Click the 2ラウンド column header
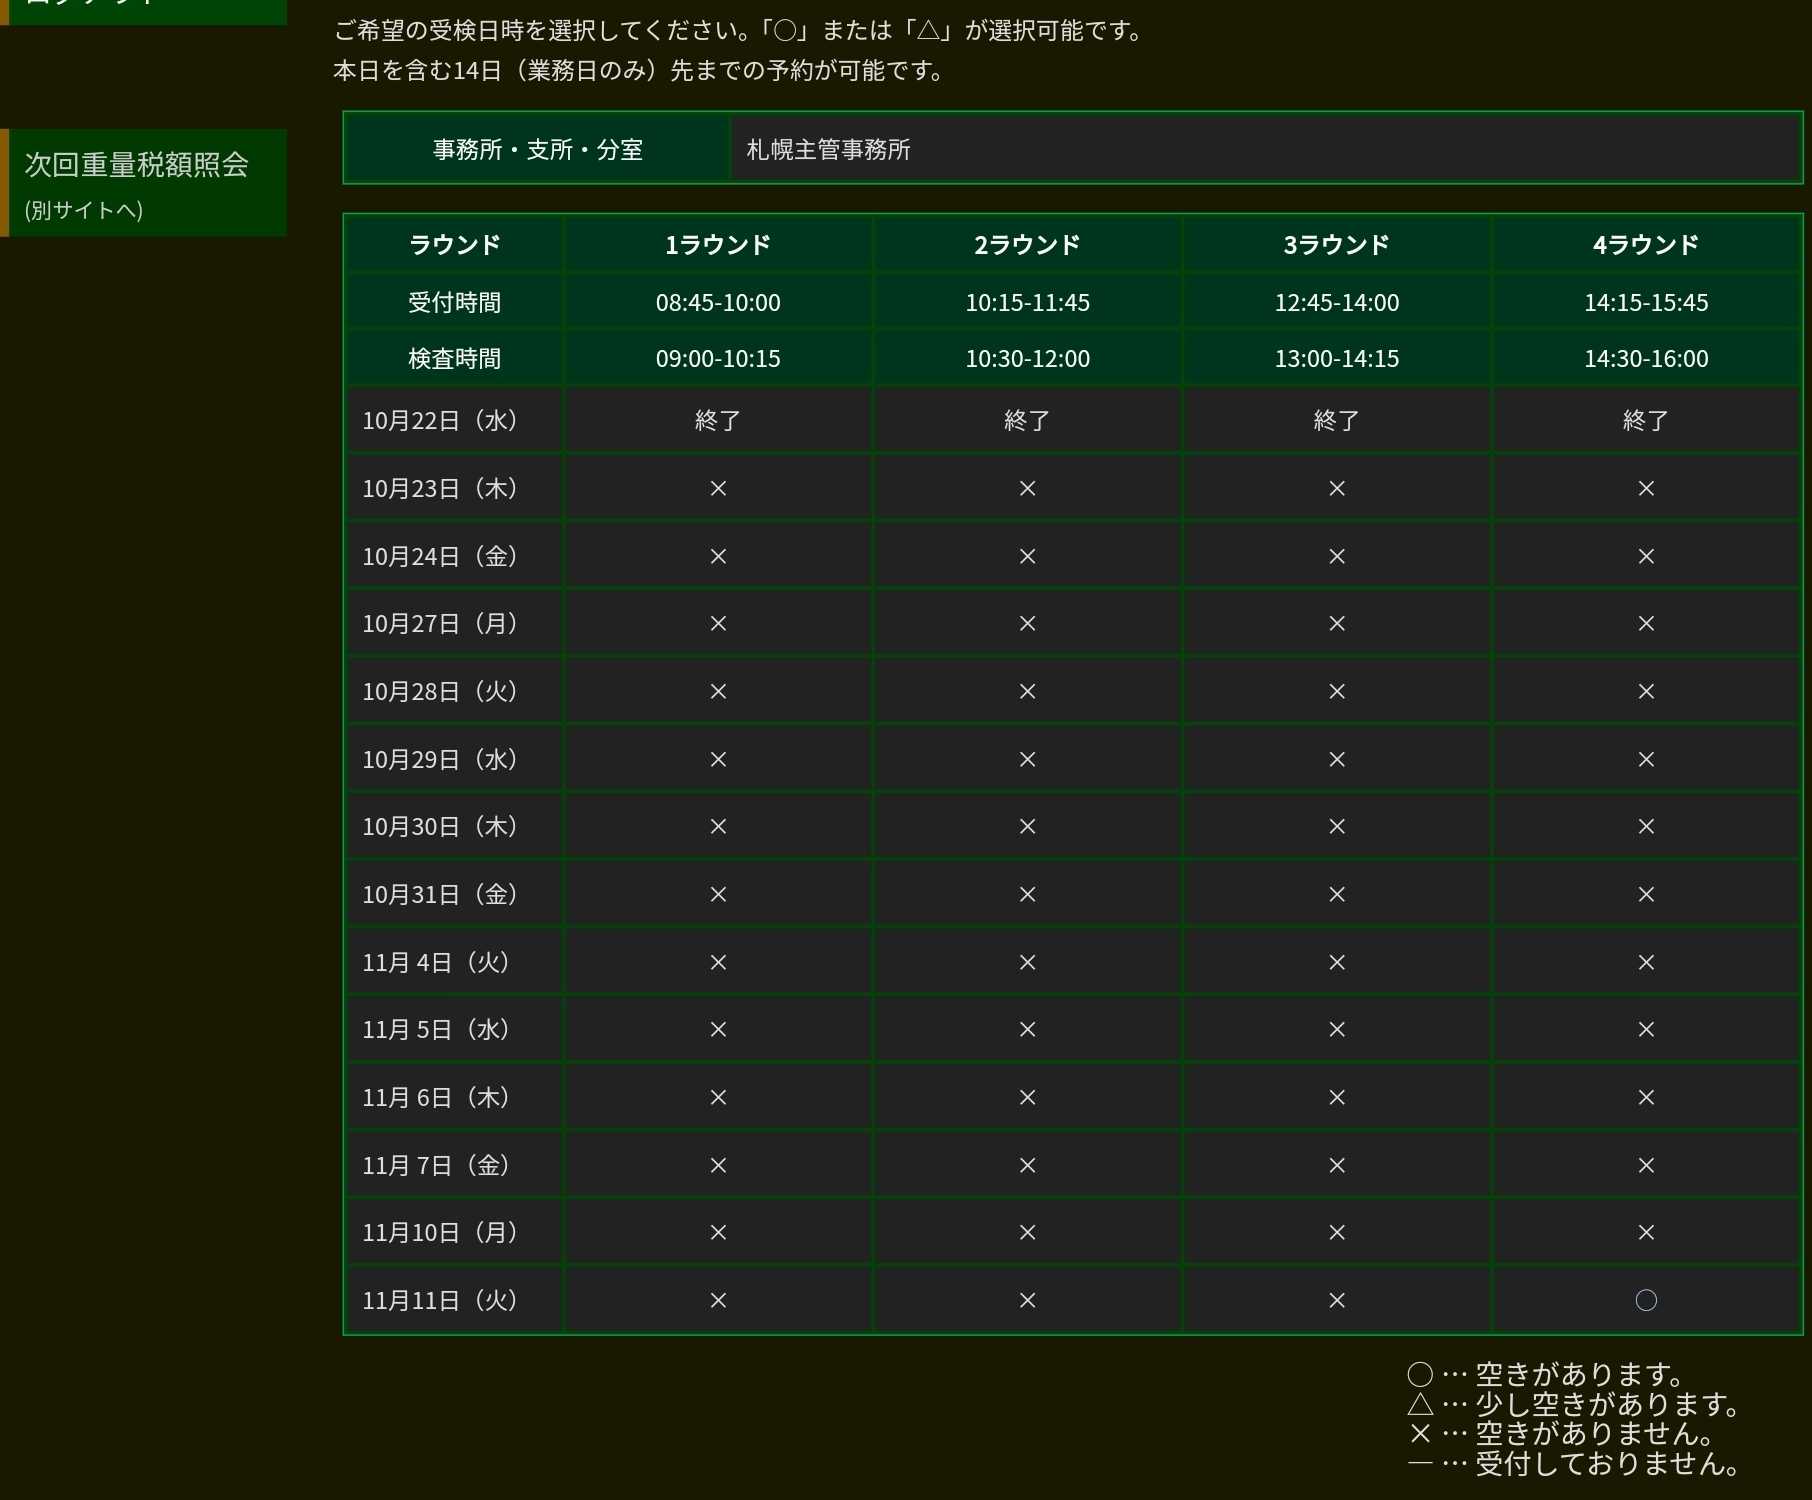This screenshot has height=1500, width=1812. pos(1027,244)
